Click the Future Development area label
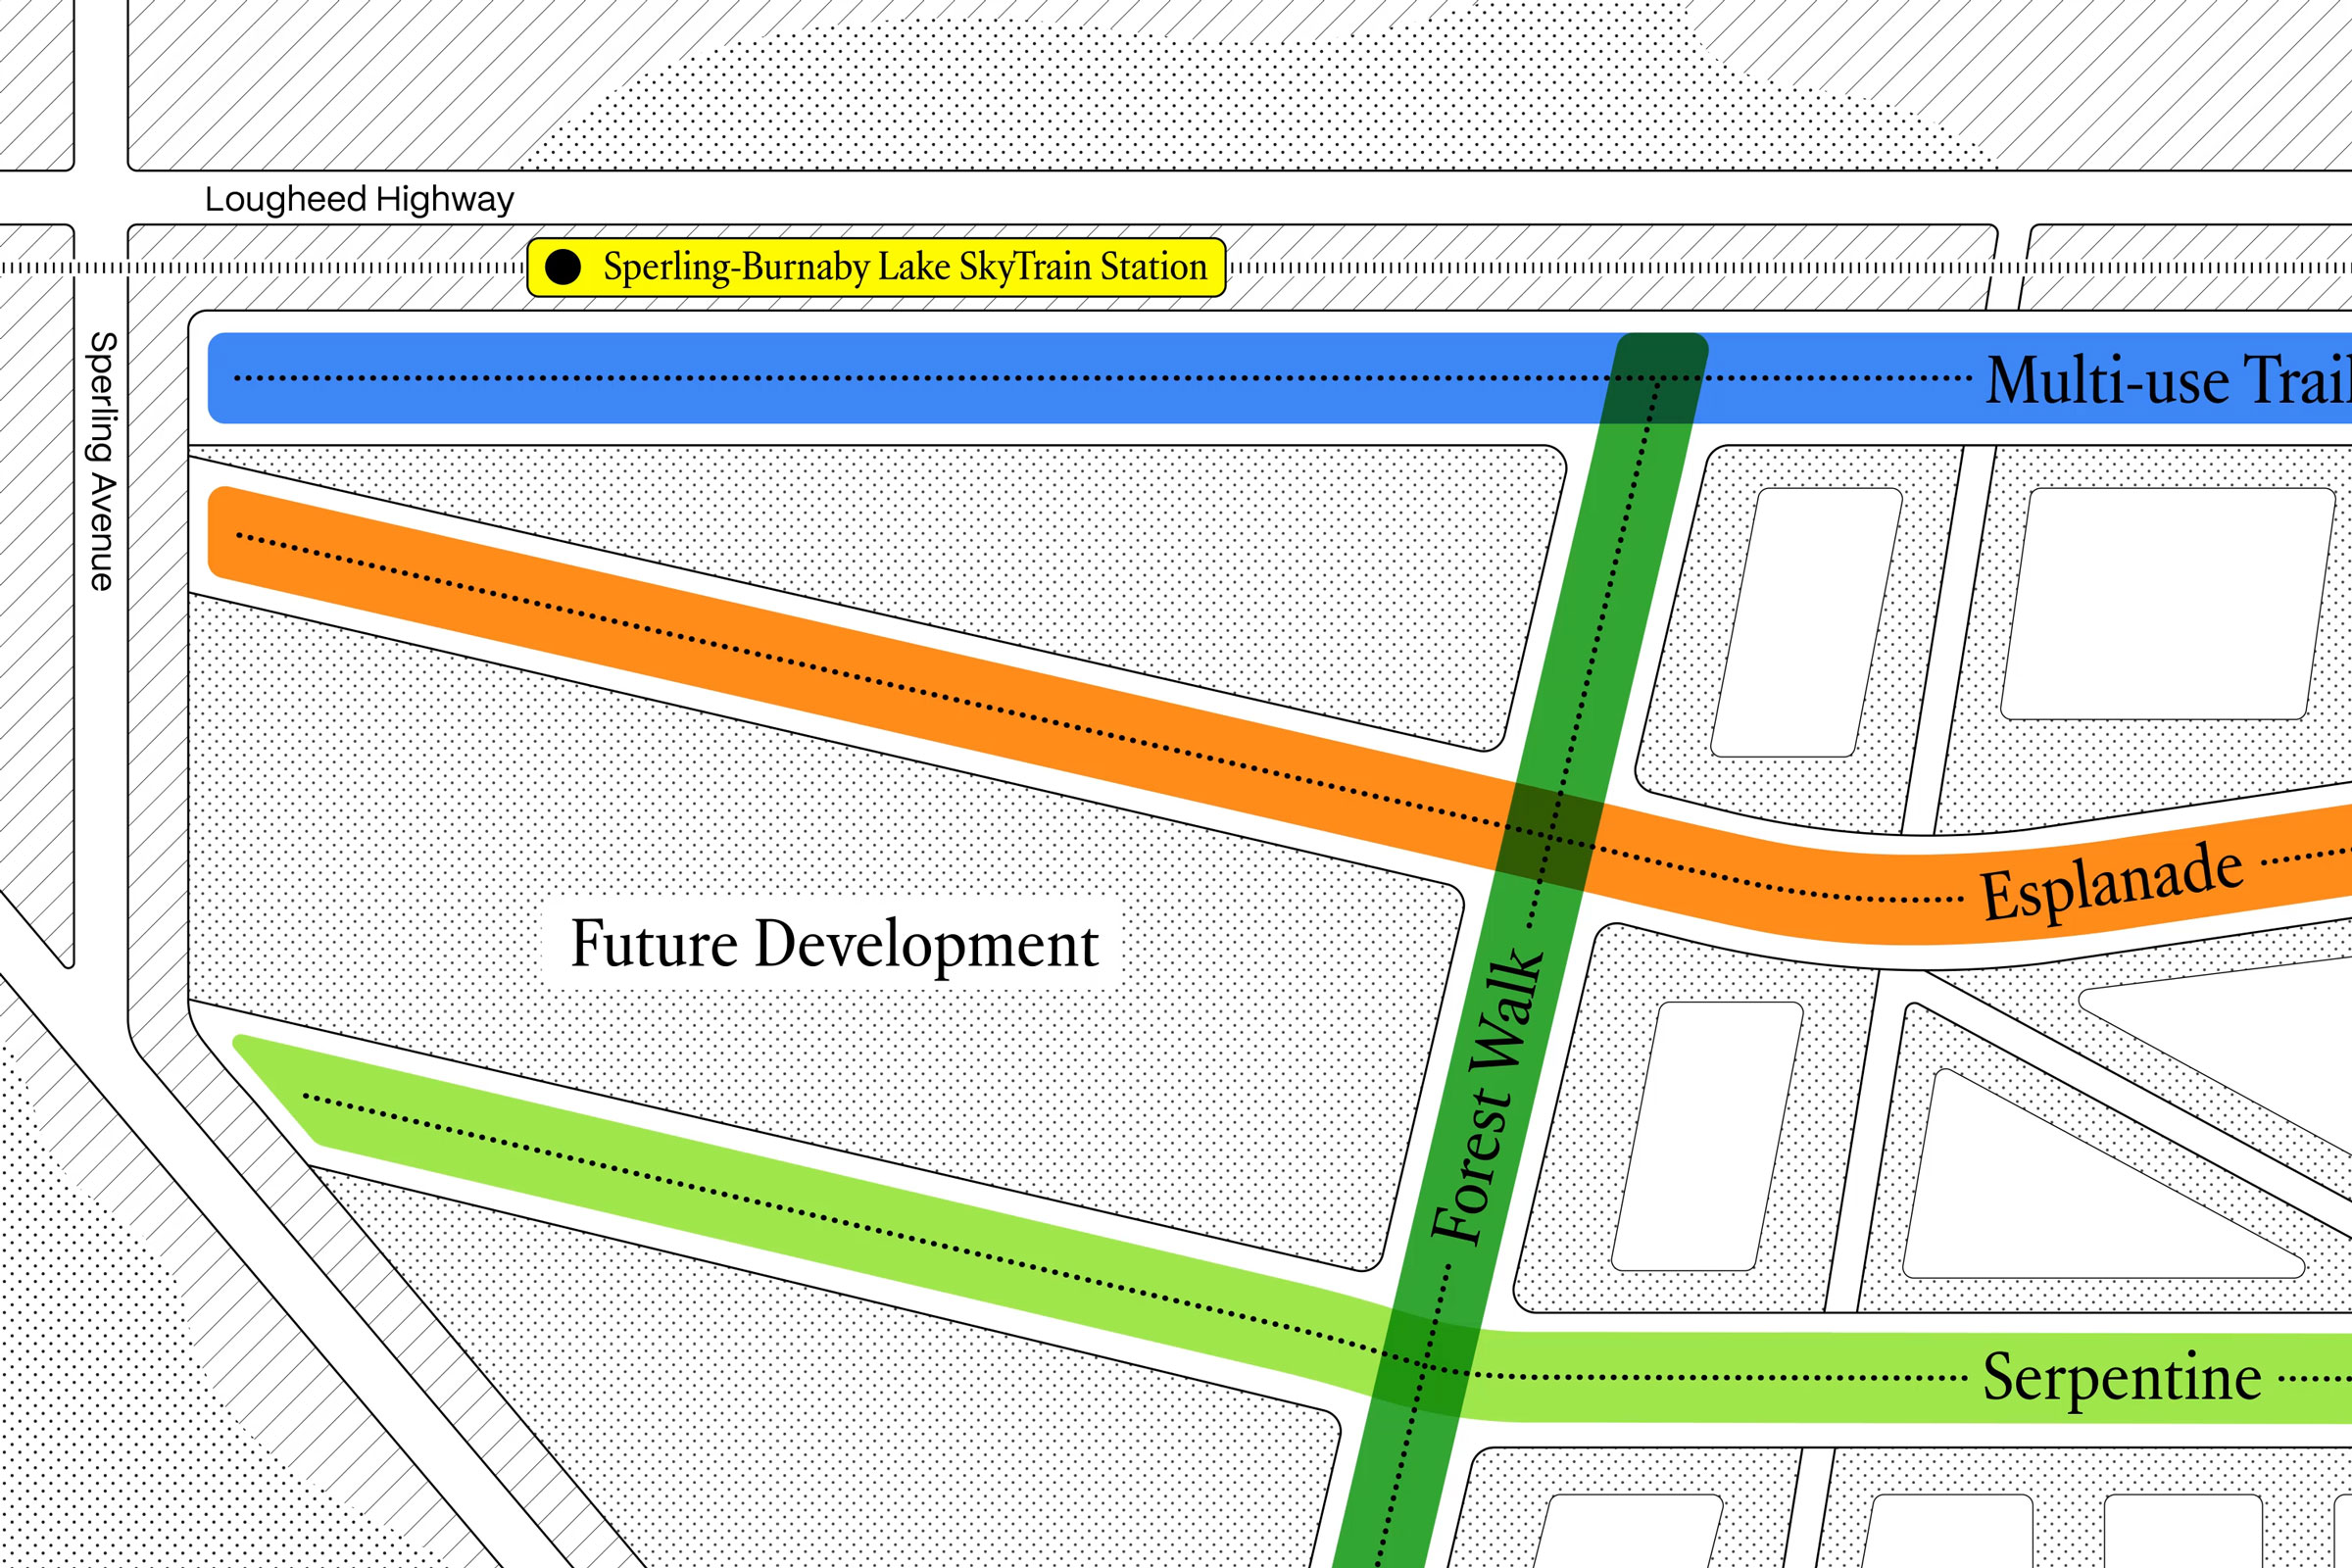 834,943
